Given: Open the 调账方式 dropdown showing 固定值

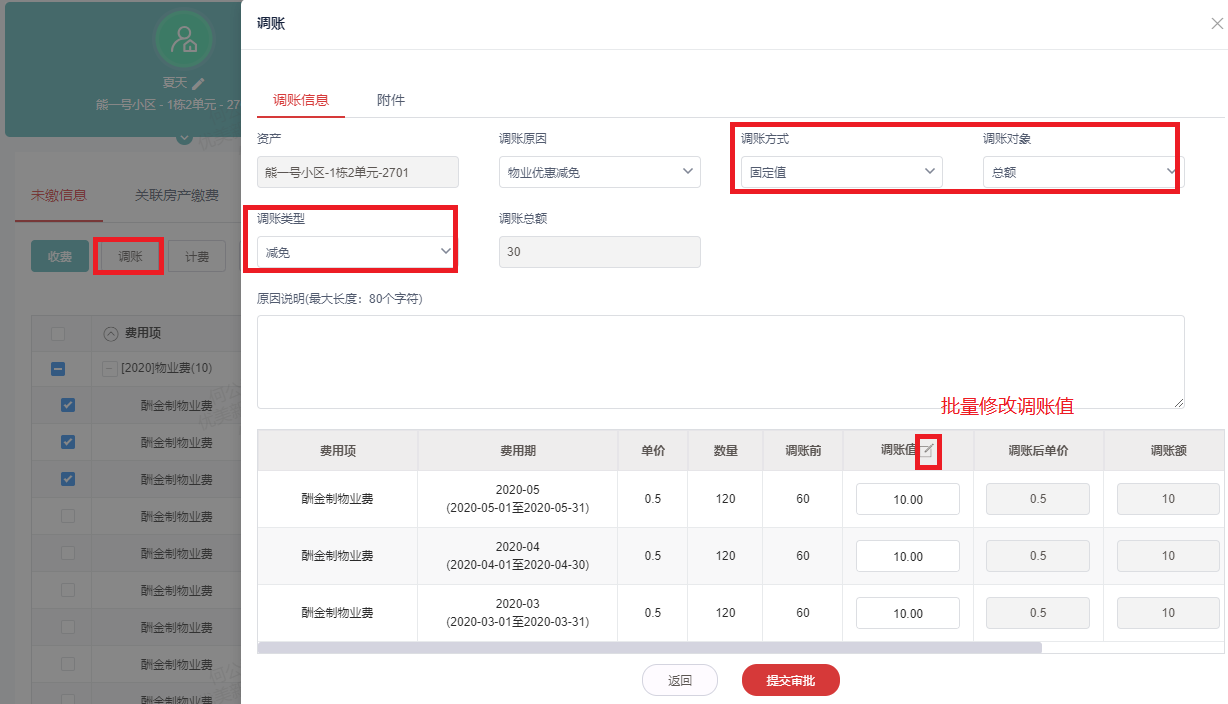Looking at the screenshot, I should point(841,172).
